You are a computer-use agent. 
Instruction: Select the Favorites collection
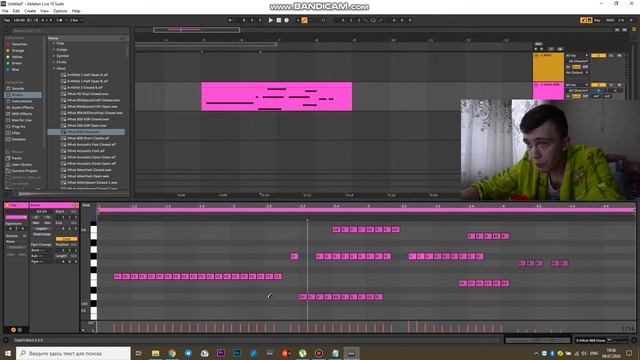click(19, 44)
